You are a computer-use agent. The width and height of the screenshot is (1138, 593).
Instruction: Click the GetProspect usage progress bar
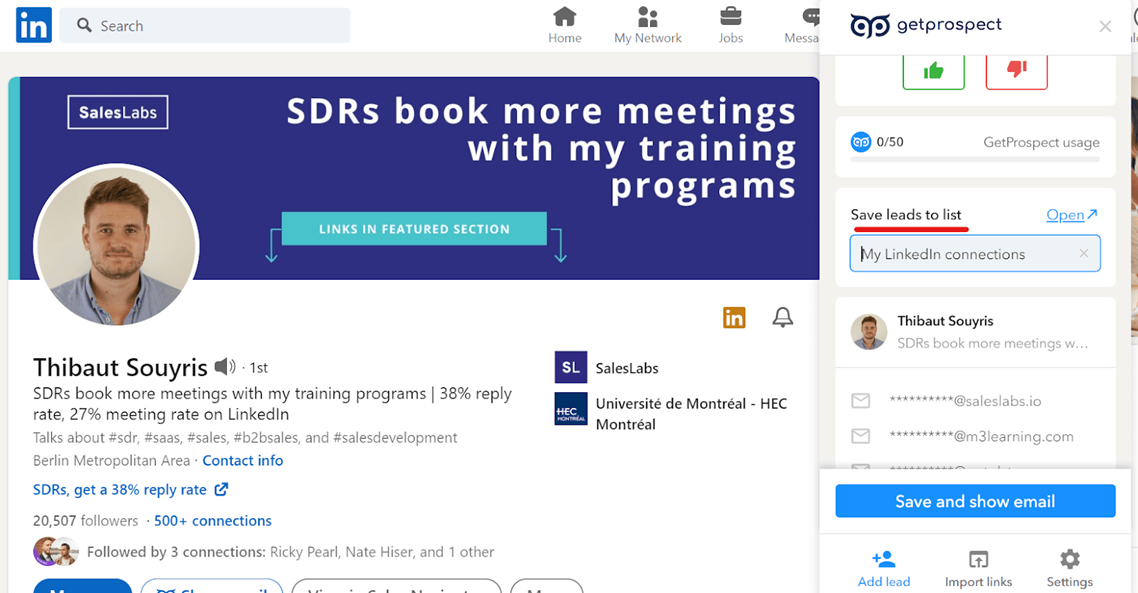click(975, 160)
